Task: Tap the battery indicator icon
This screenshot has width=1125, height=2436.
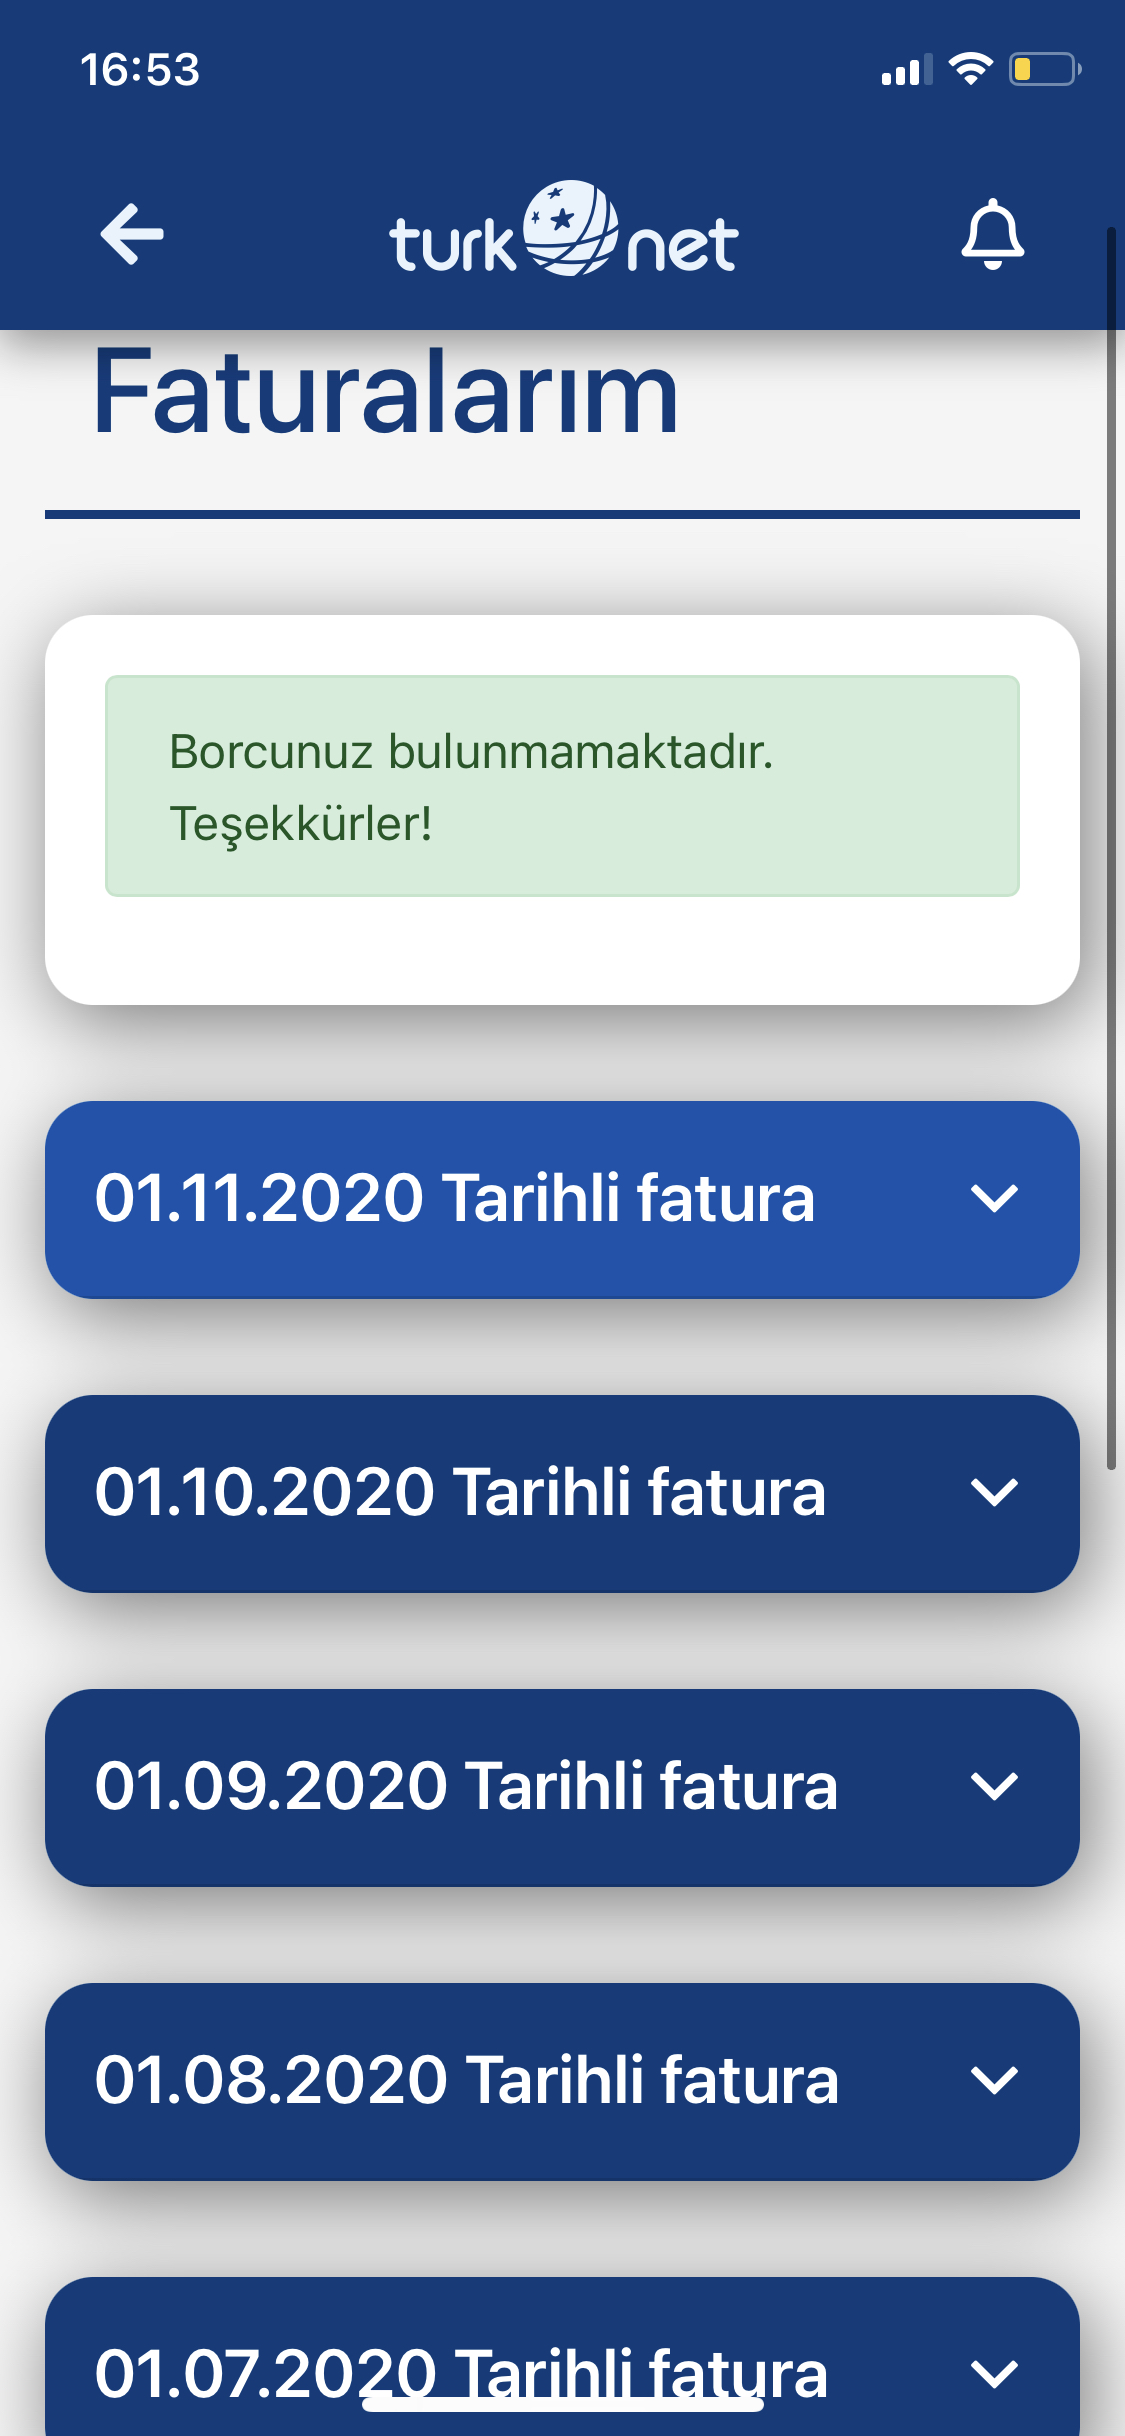Action: pyautogui.click(x=1044, y=69)
